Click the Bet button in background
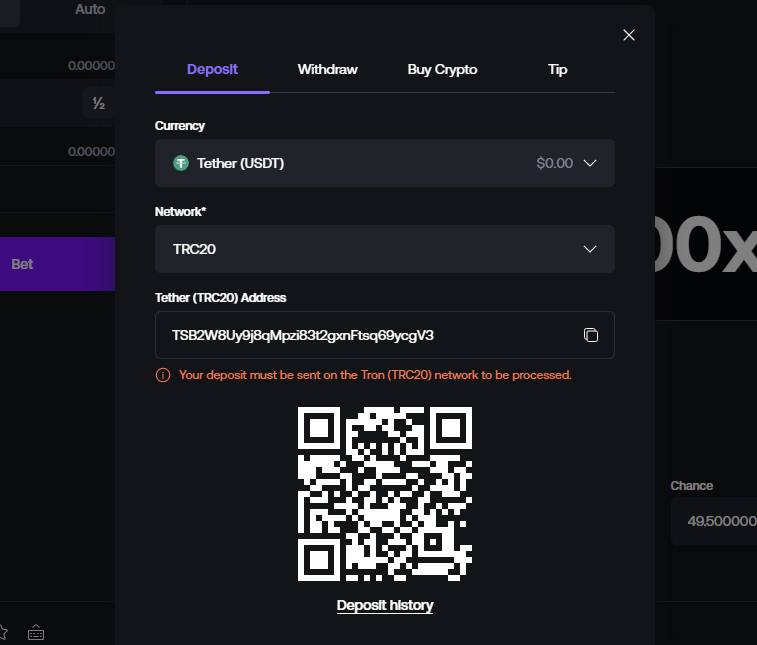 click(57, 264)
